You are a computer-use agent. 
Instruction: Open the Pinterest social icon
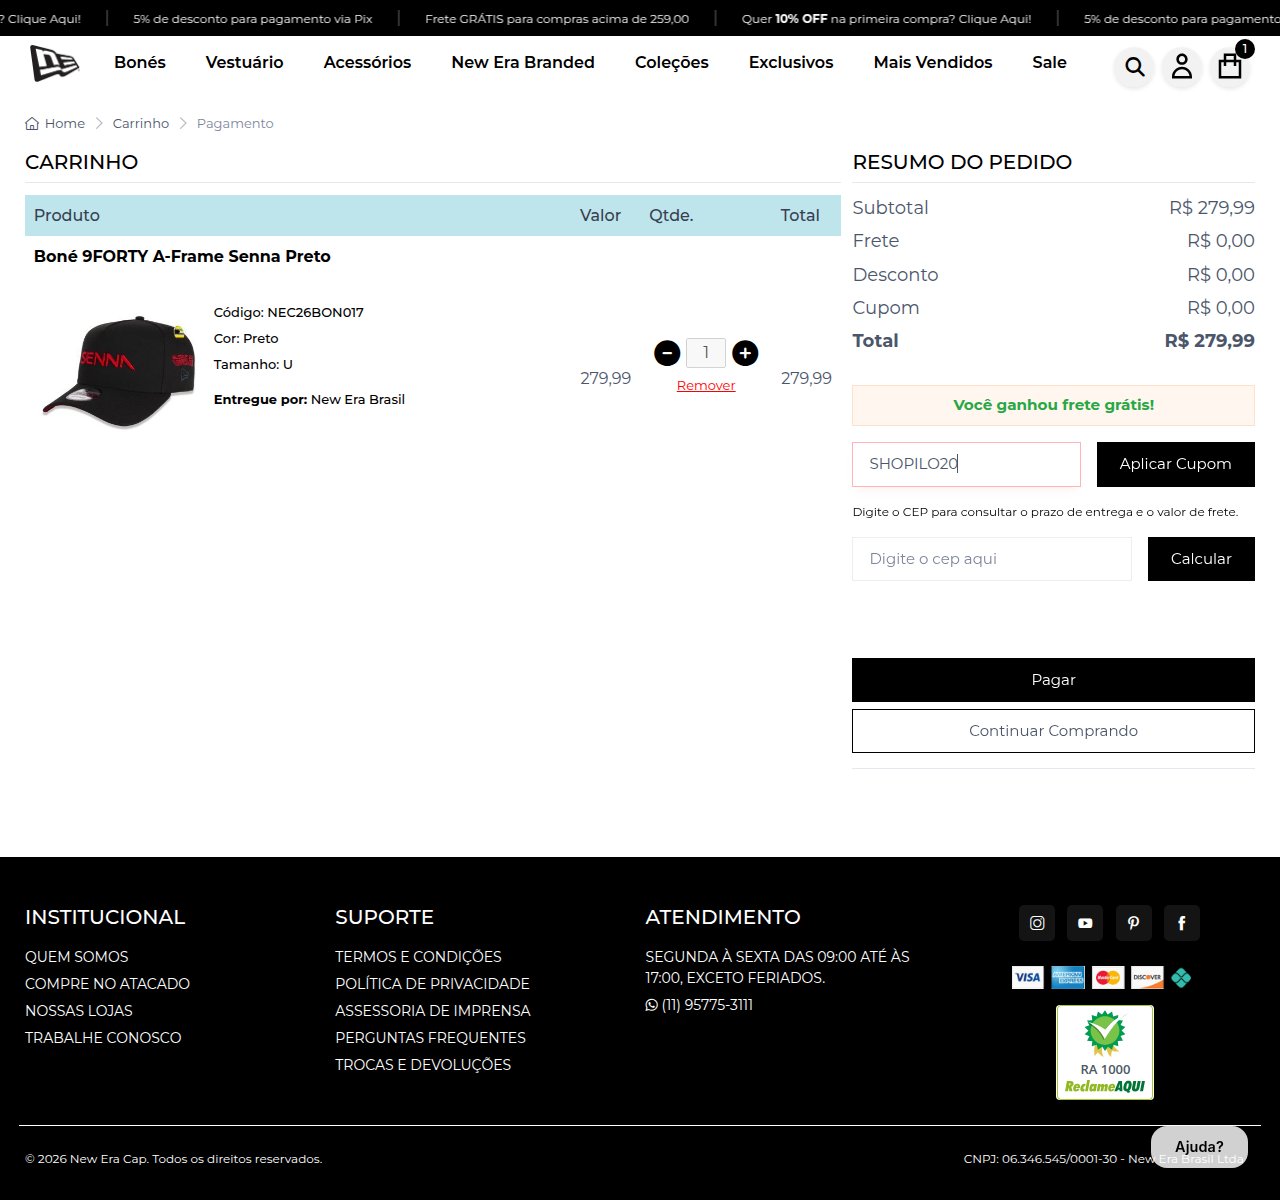pyautogui.click(x=1133, y=923)
